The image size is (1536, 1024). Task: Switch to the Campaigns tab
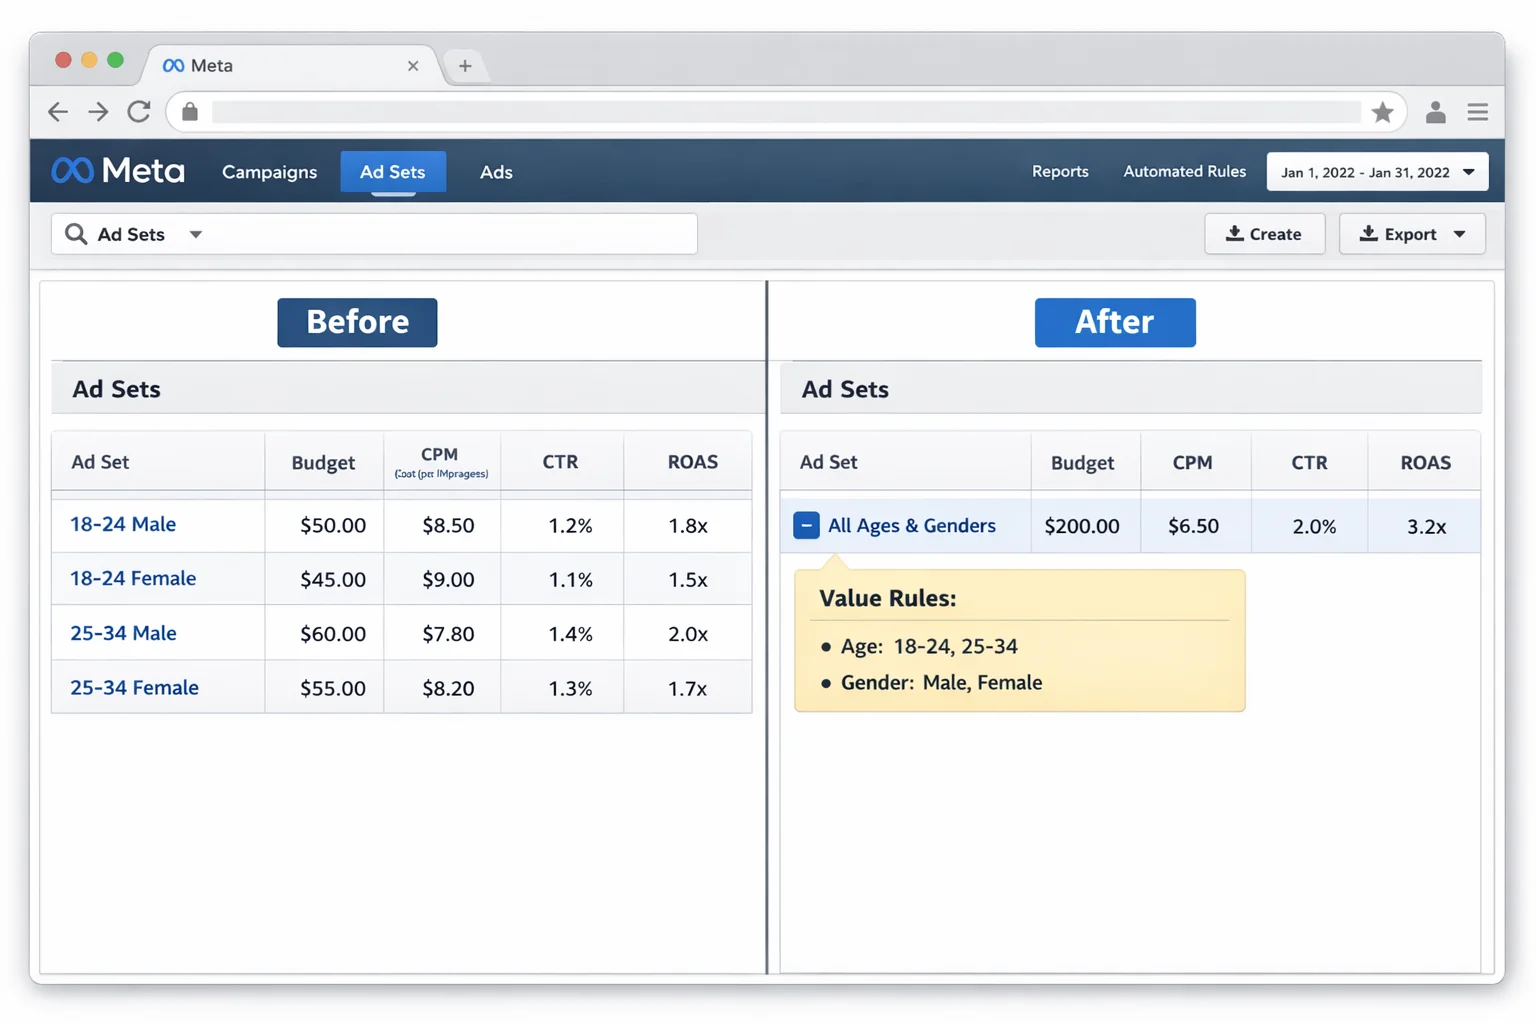click(269, 172)
